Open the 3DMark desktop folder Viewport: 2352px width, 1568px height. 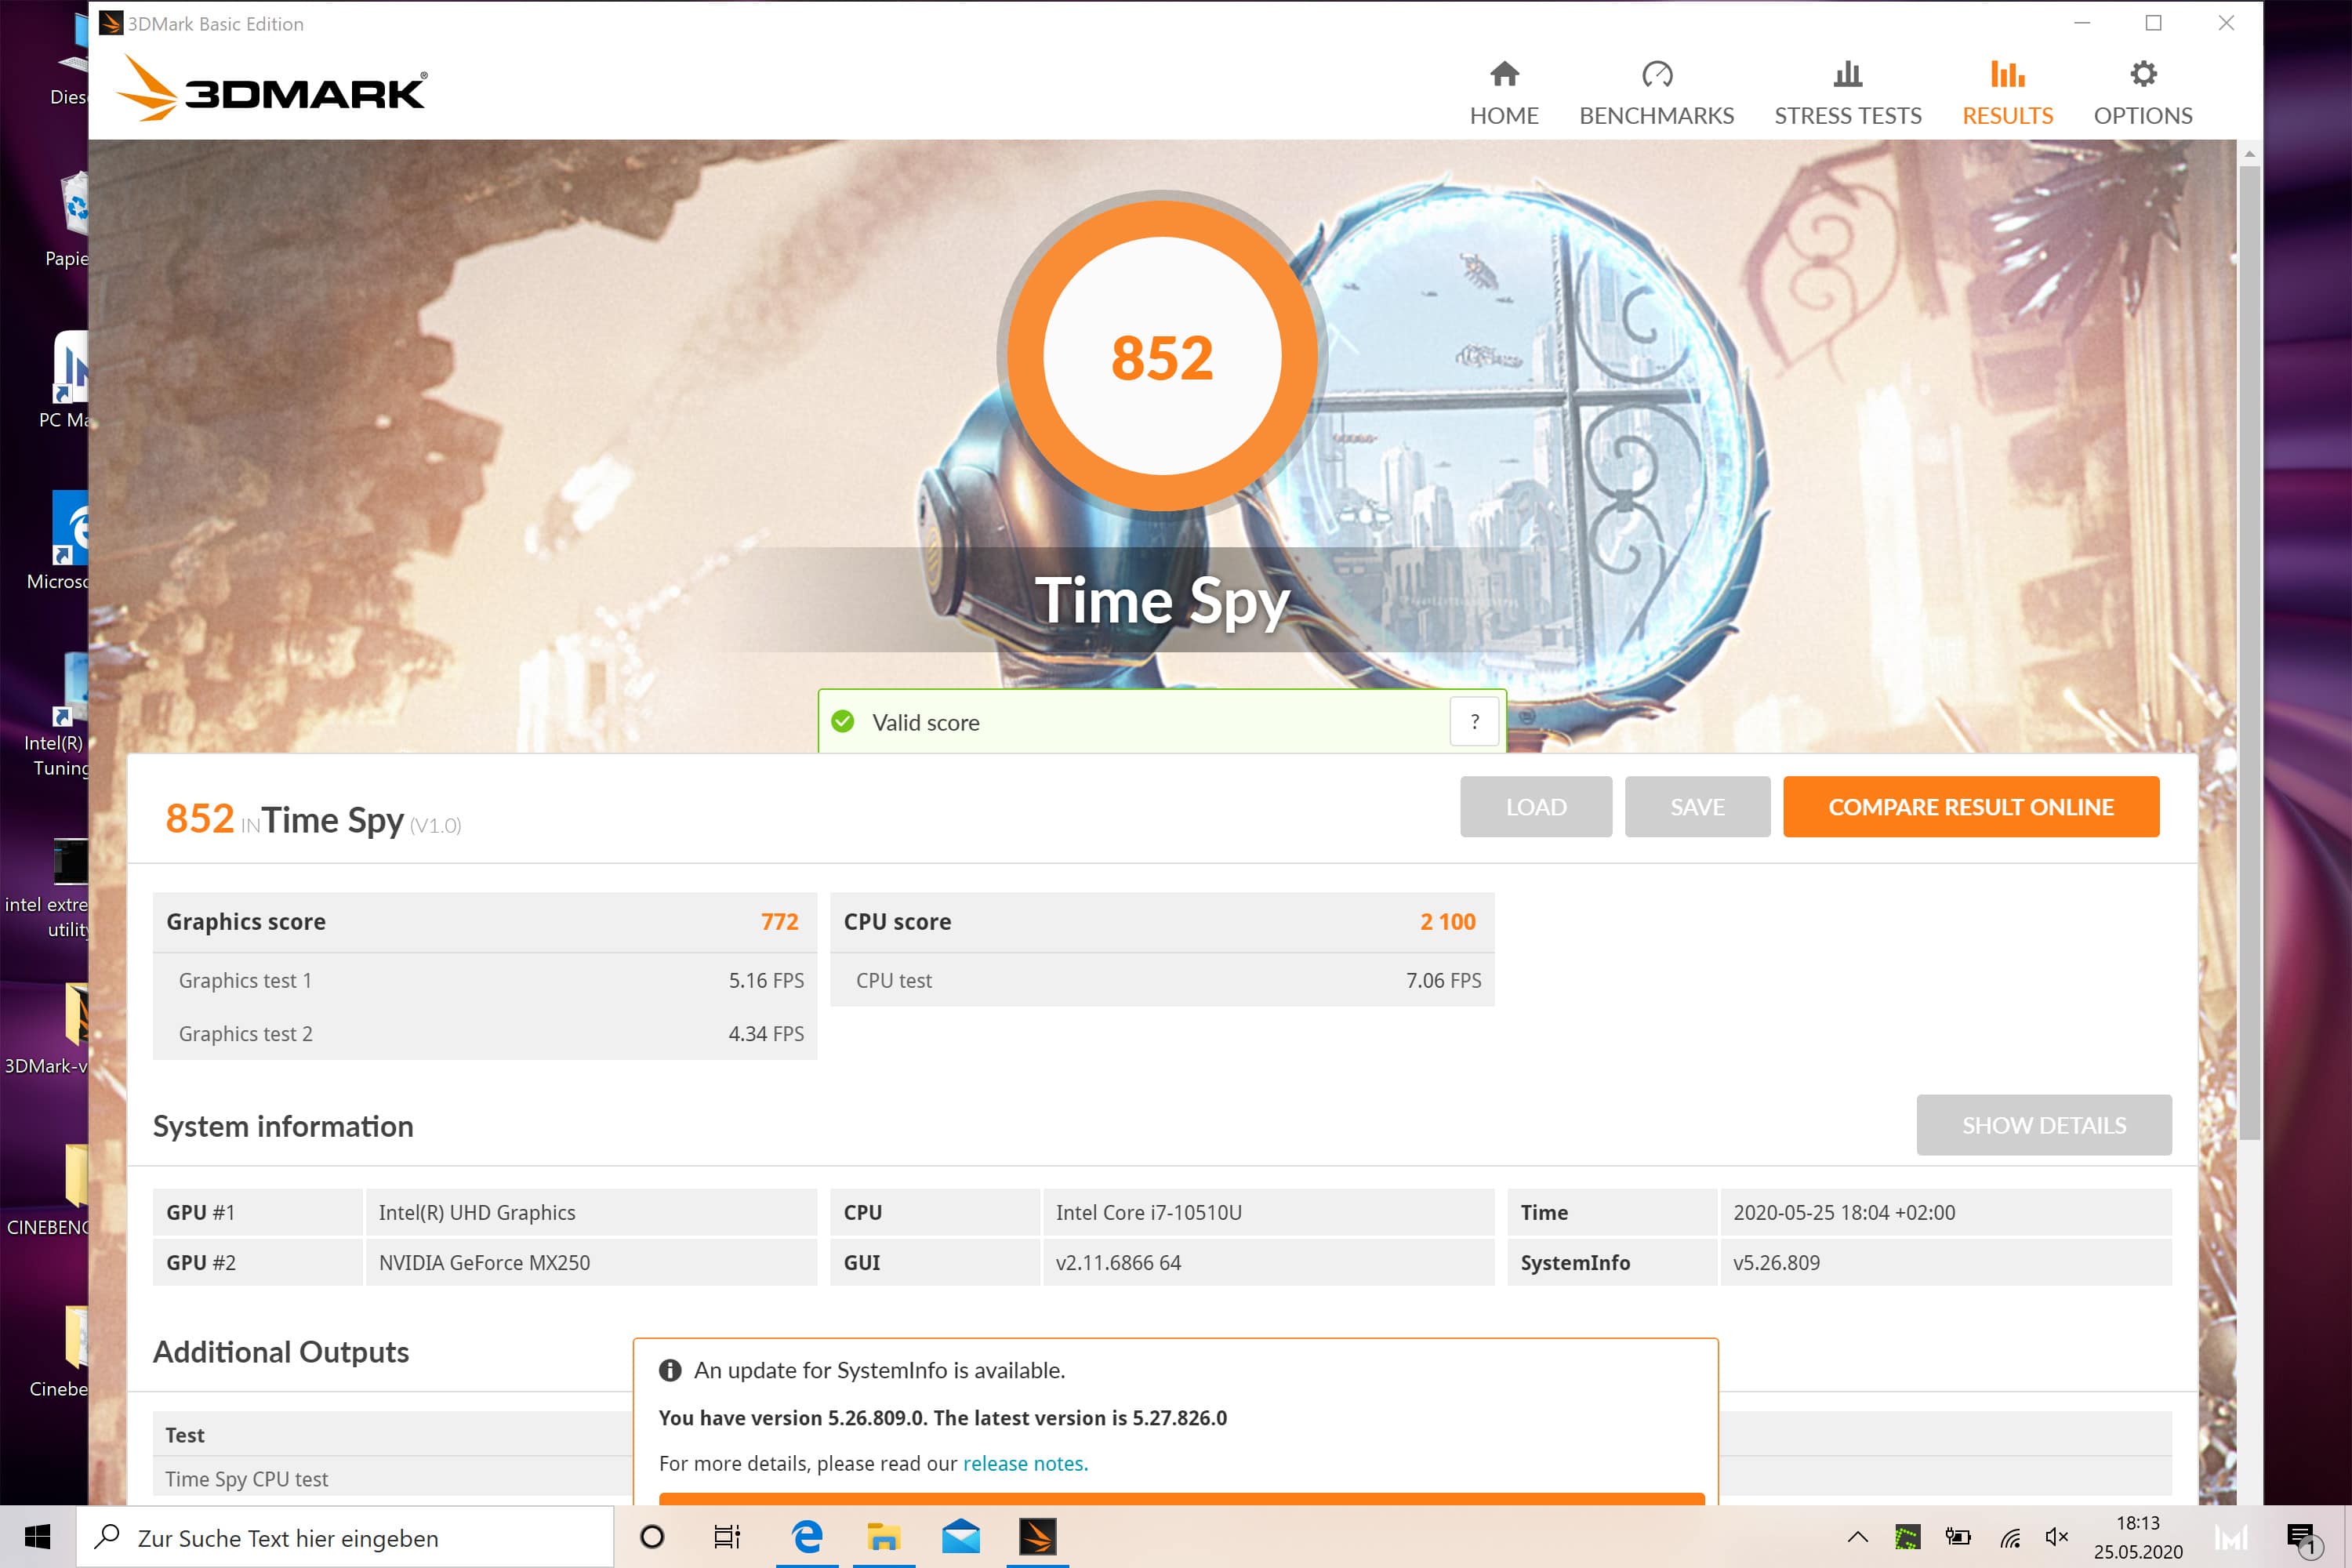[46, 1030]
